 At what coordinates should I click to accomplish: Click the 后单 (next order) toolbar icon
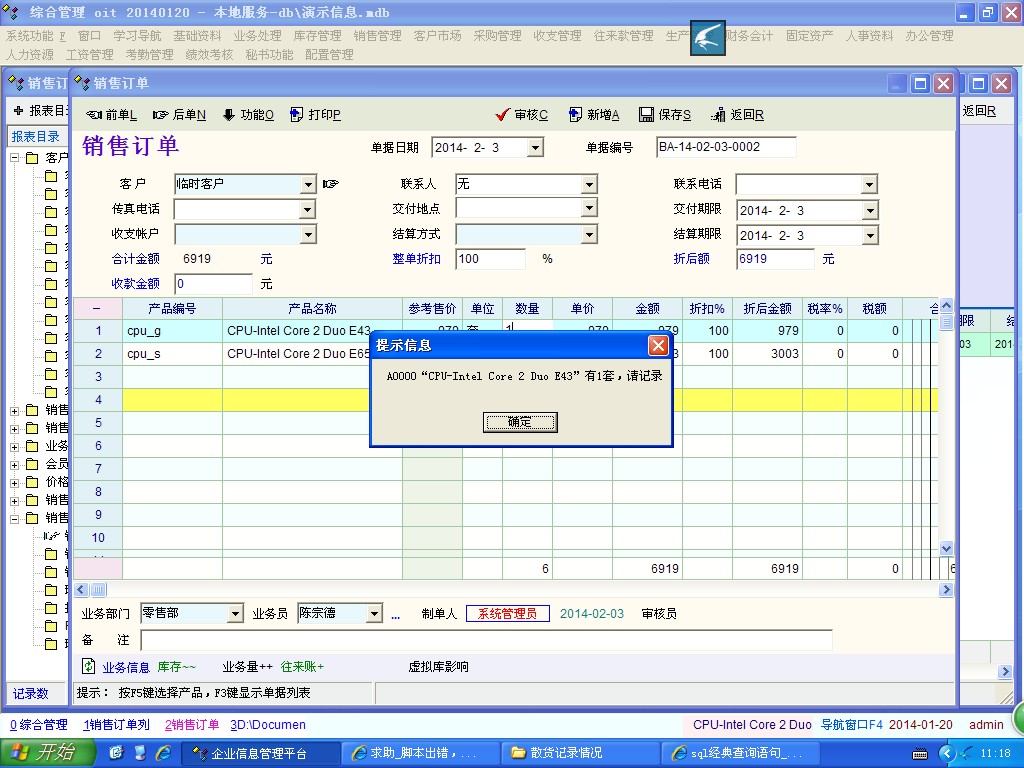[161, 115]
